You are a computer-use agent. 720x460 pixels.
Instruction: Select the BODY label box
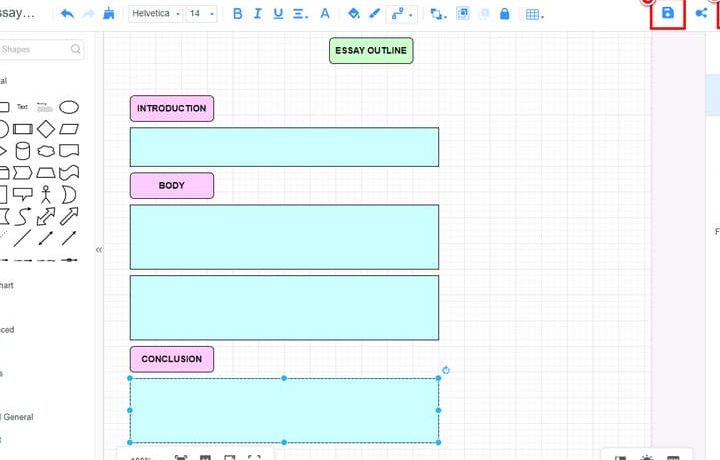coord(172,185)
